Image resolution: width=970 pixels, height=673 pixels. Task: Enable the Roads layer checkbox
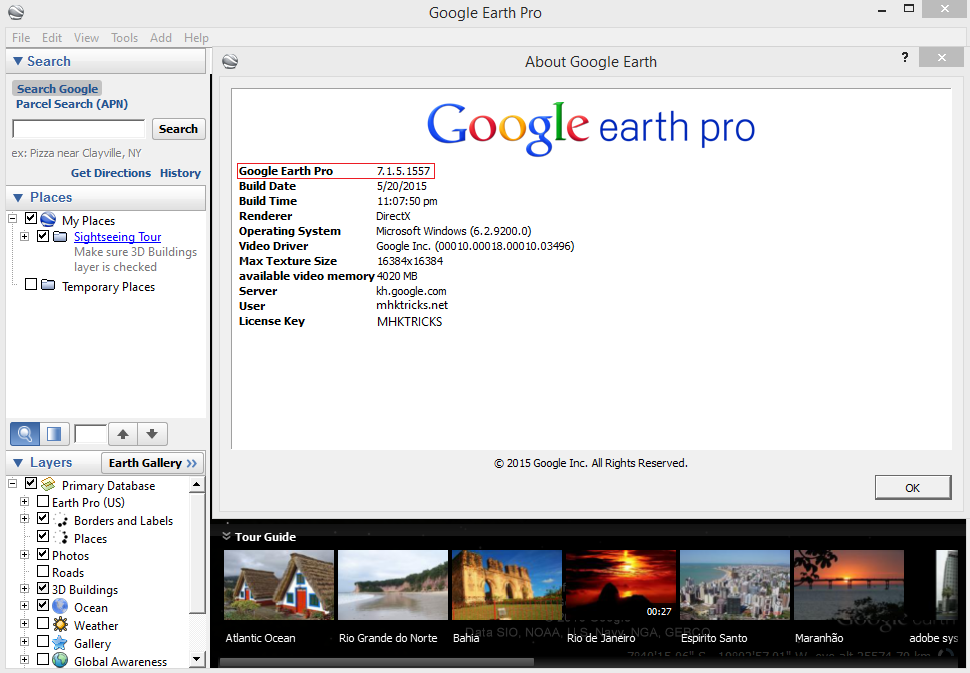coord(43,572)
